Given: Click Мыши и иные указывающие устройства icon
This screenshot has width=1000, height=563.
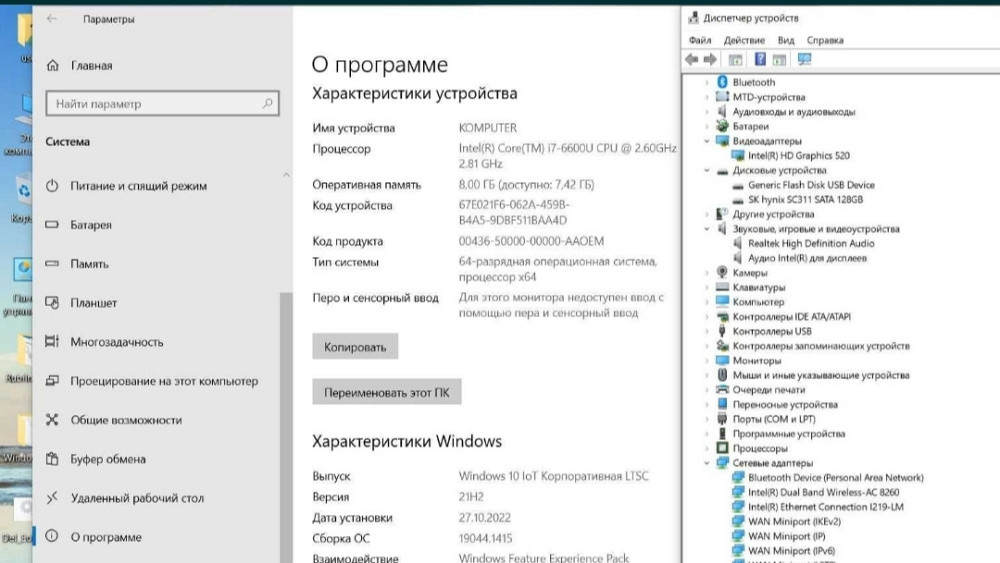Looking at the screenshot, I should click(x=722, y=375).
